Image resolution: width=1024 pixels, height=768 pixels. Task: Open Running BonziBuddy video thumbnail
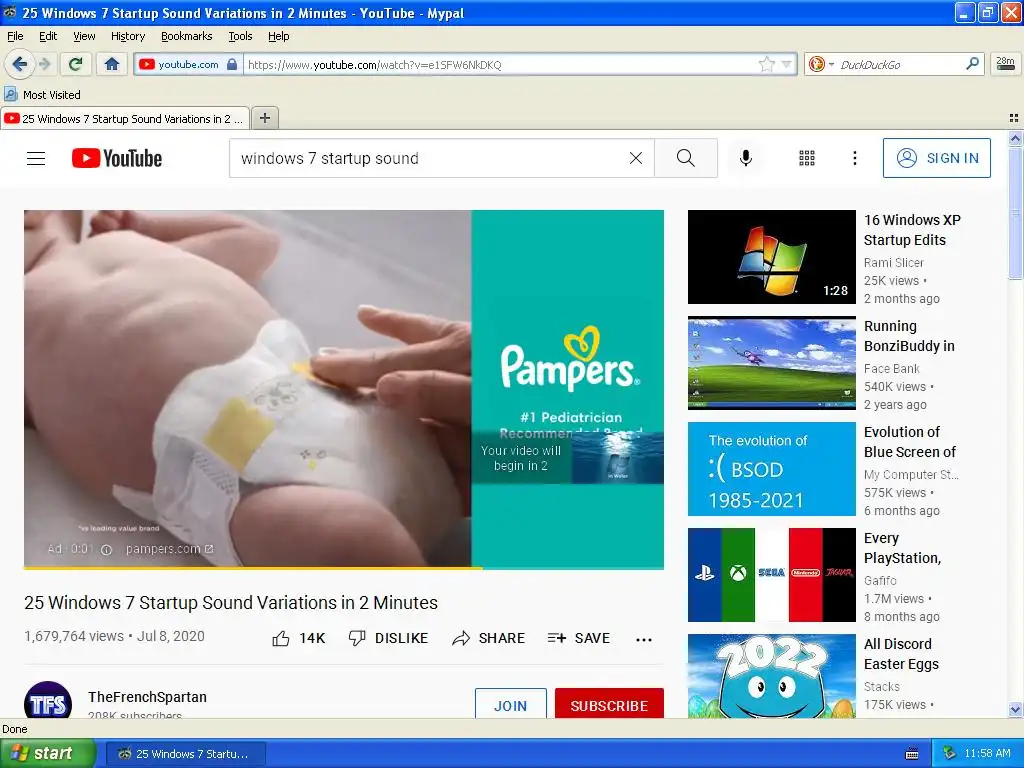pos(771,363)
